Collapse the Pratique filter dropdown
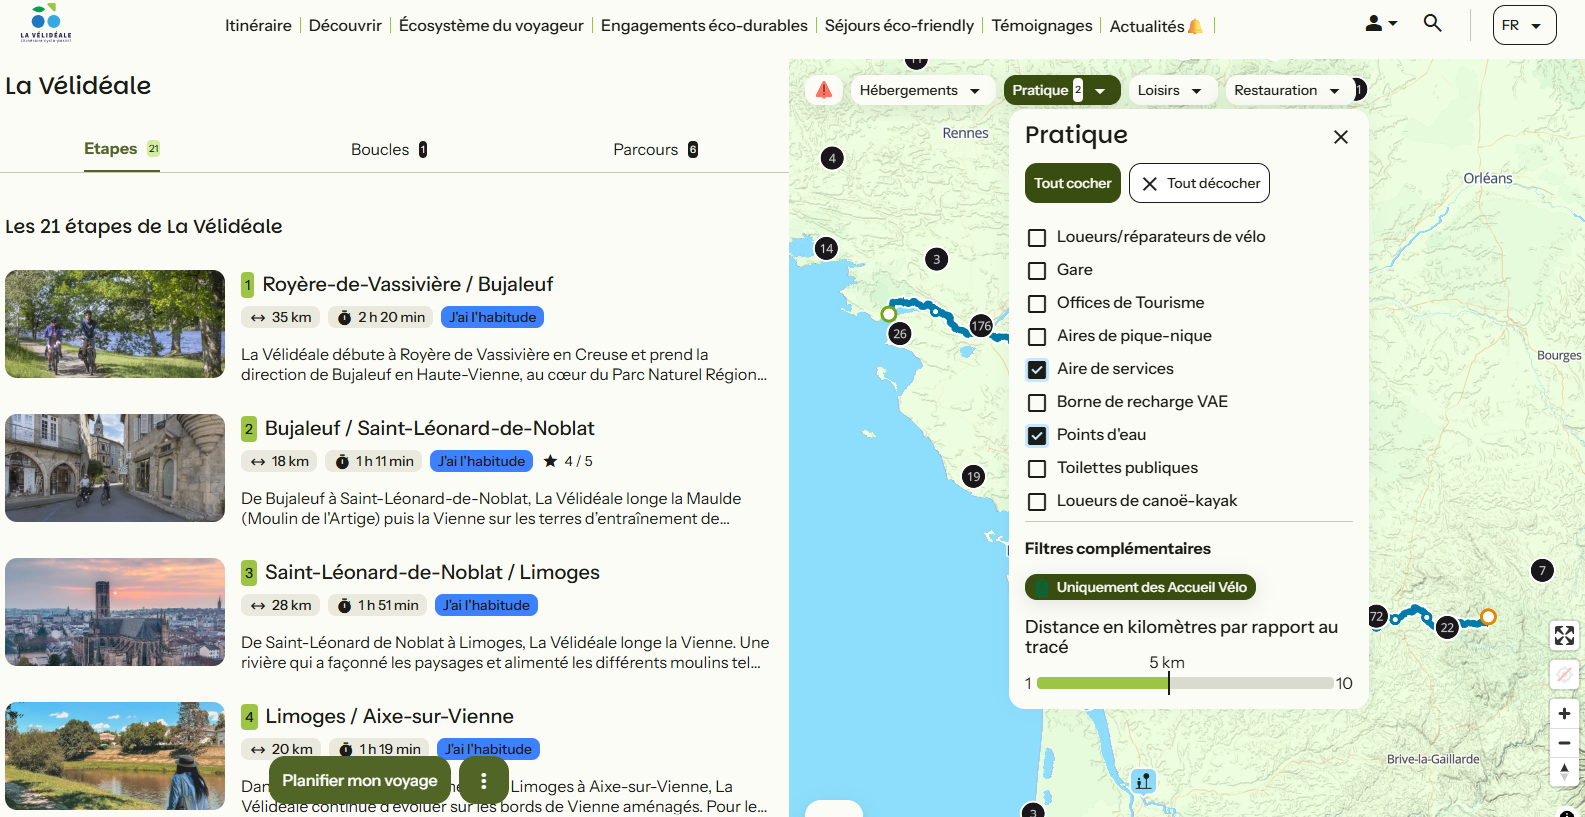The height and width of the screenshot is (817, 1585). [x=1061, y=90]
